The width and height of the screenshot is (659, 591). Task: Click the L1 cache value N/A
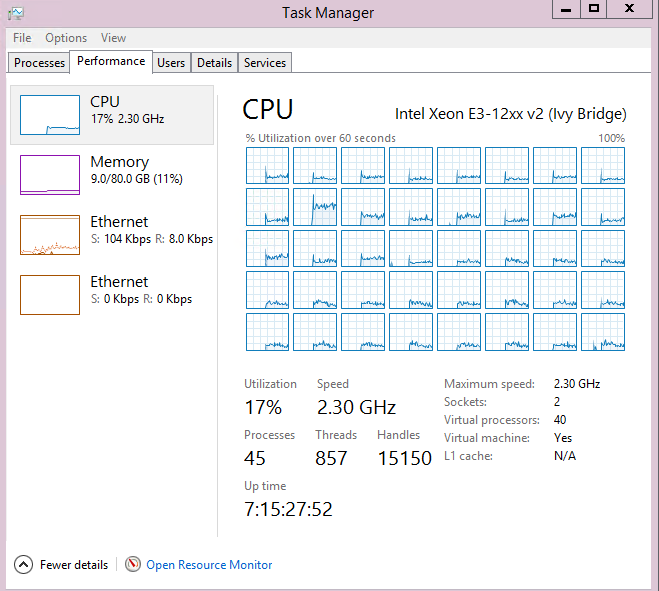565,456
